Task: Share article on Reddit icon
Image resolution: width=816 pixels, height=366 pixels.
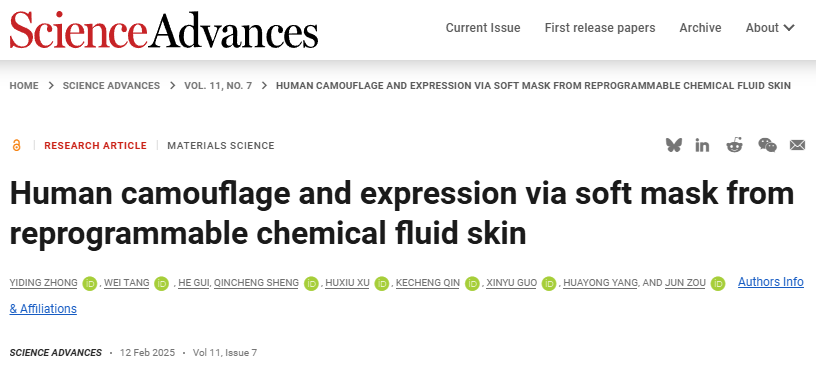Action: click(734, 145)
